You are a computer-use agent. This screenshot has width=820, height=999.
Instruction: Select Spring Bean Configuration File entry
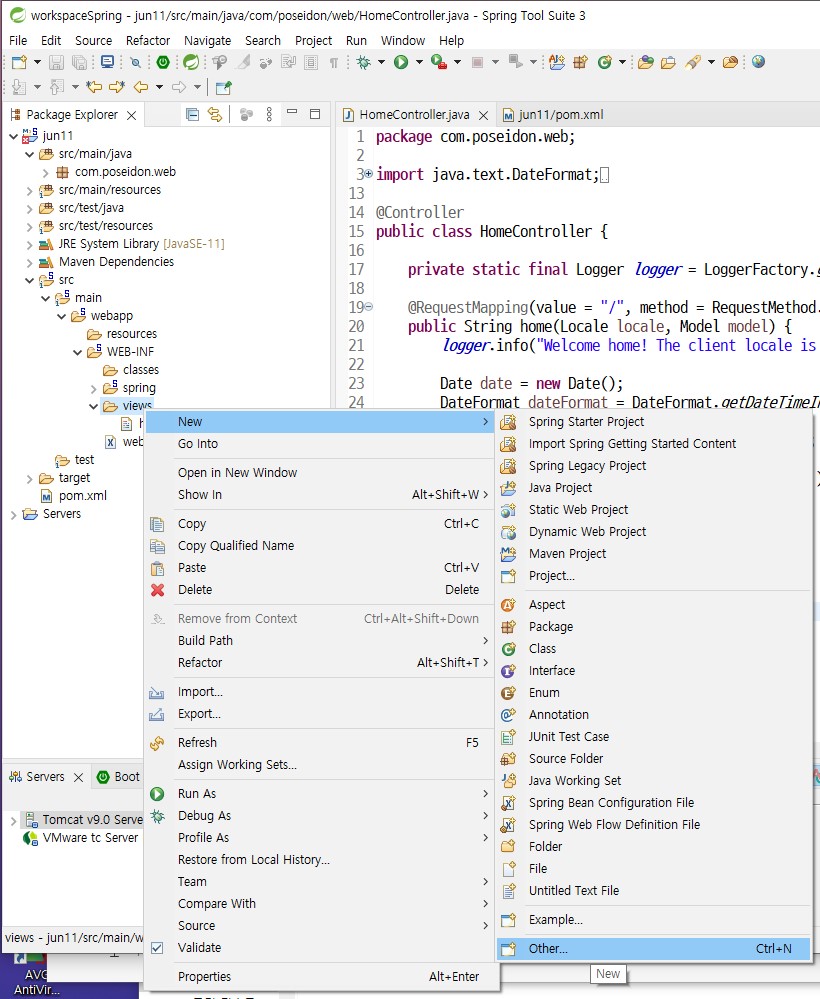(x=652, y=803)
